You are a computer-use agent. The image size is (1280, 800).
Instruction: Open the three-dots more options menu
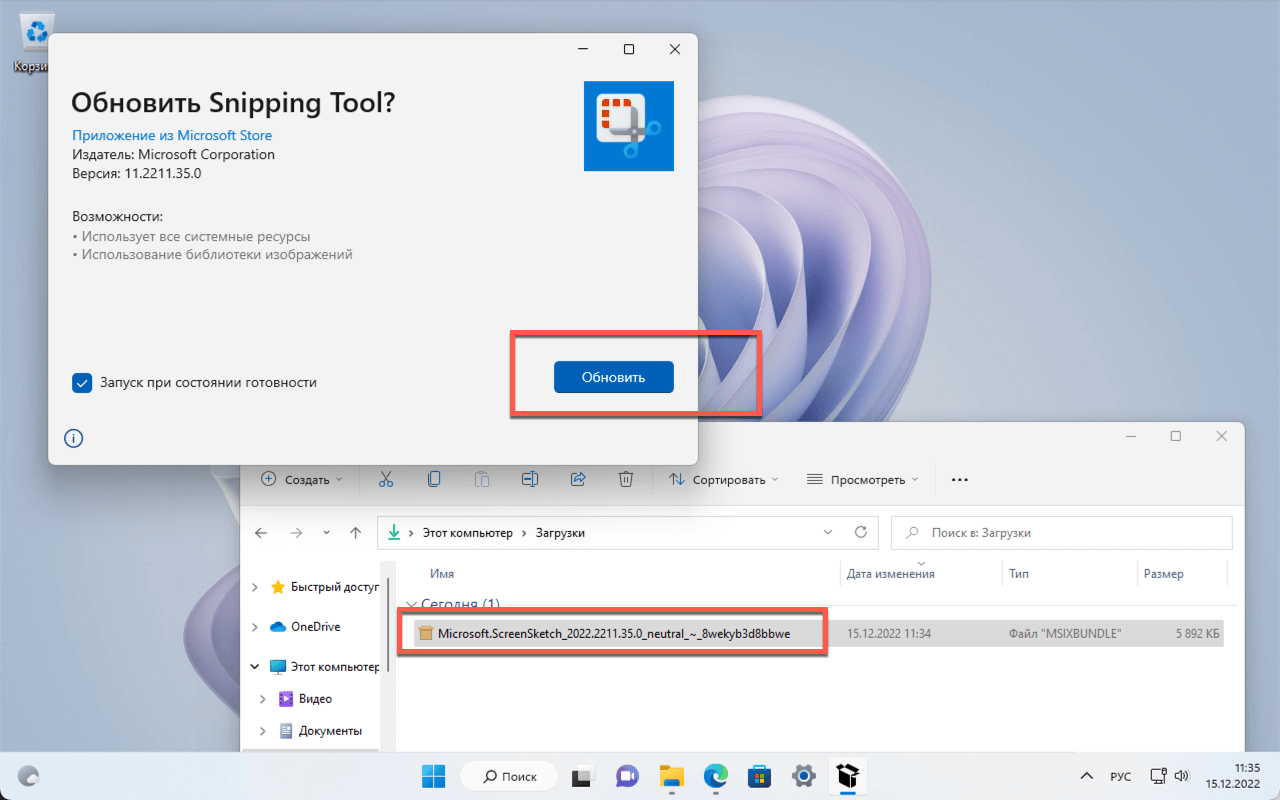coord(960,479)
